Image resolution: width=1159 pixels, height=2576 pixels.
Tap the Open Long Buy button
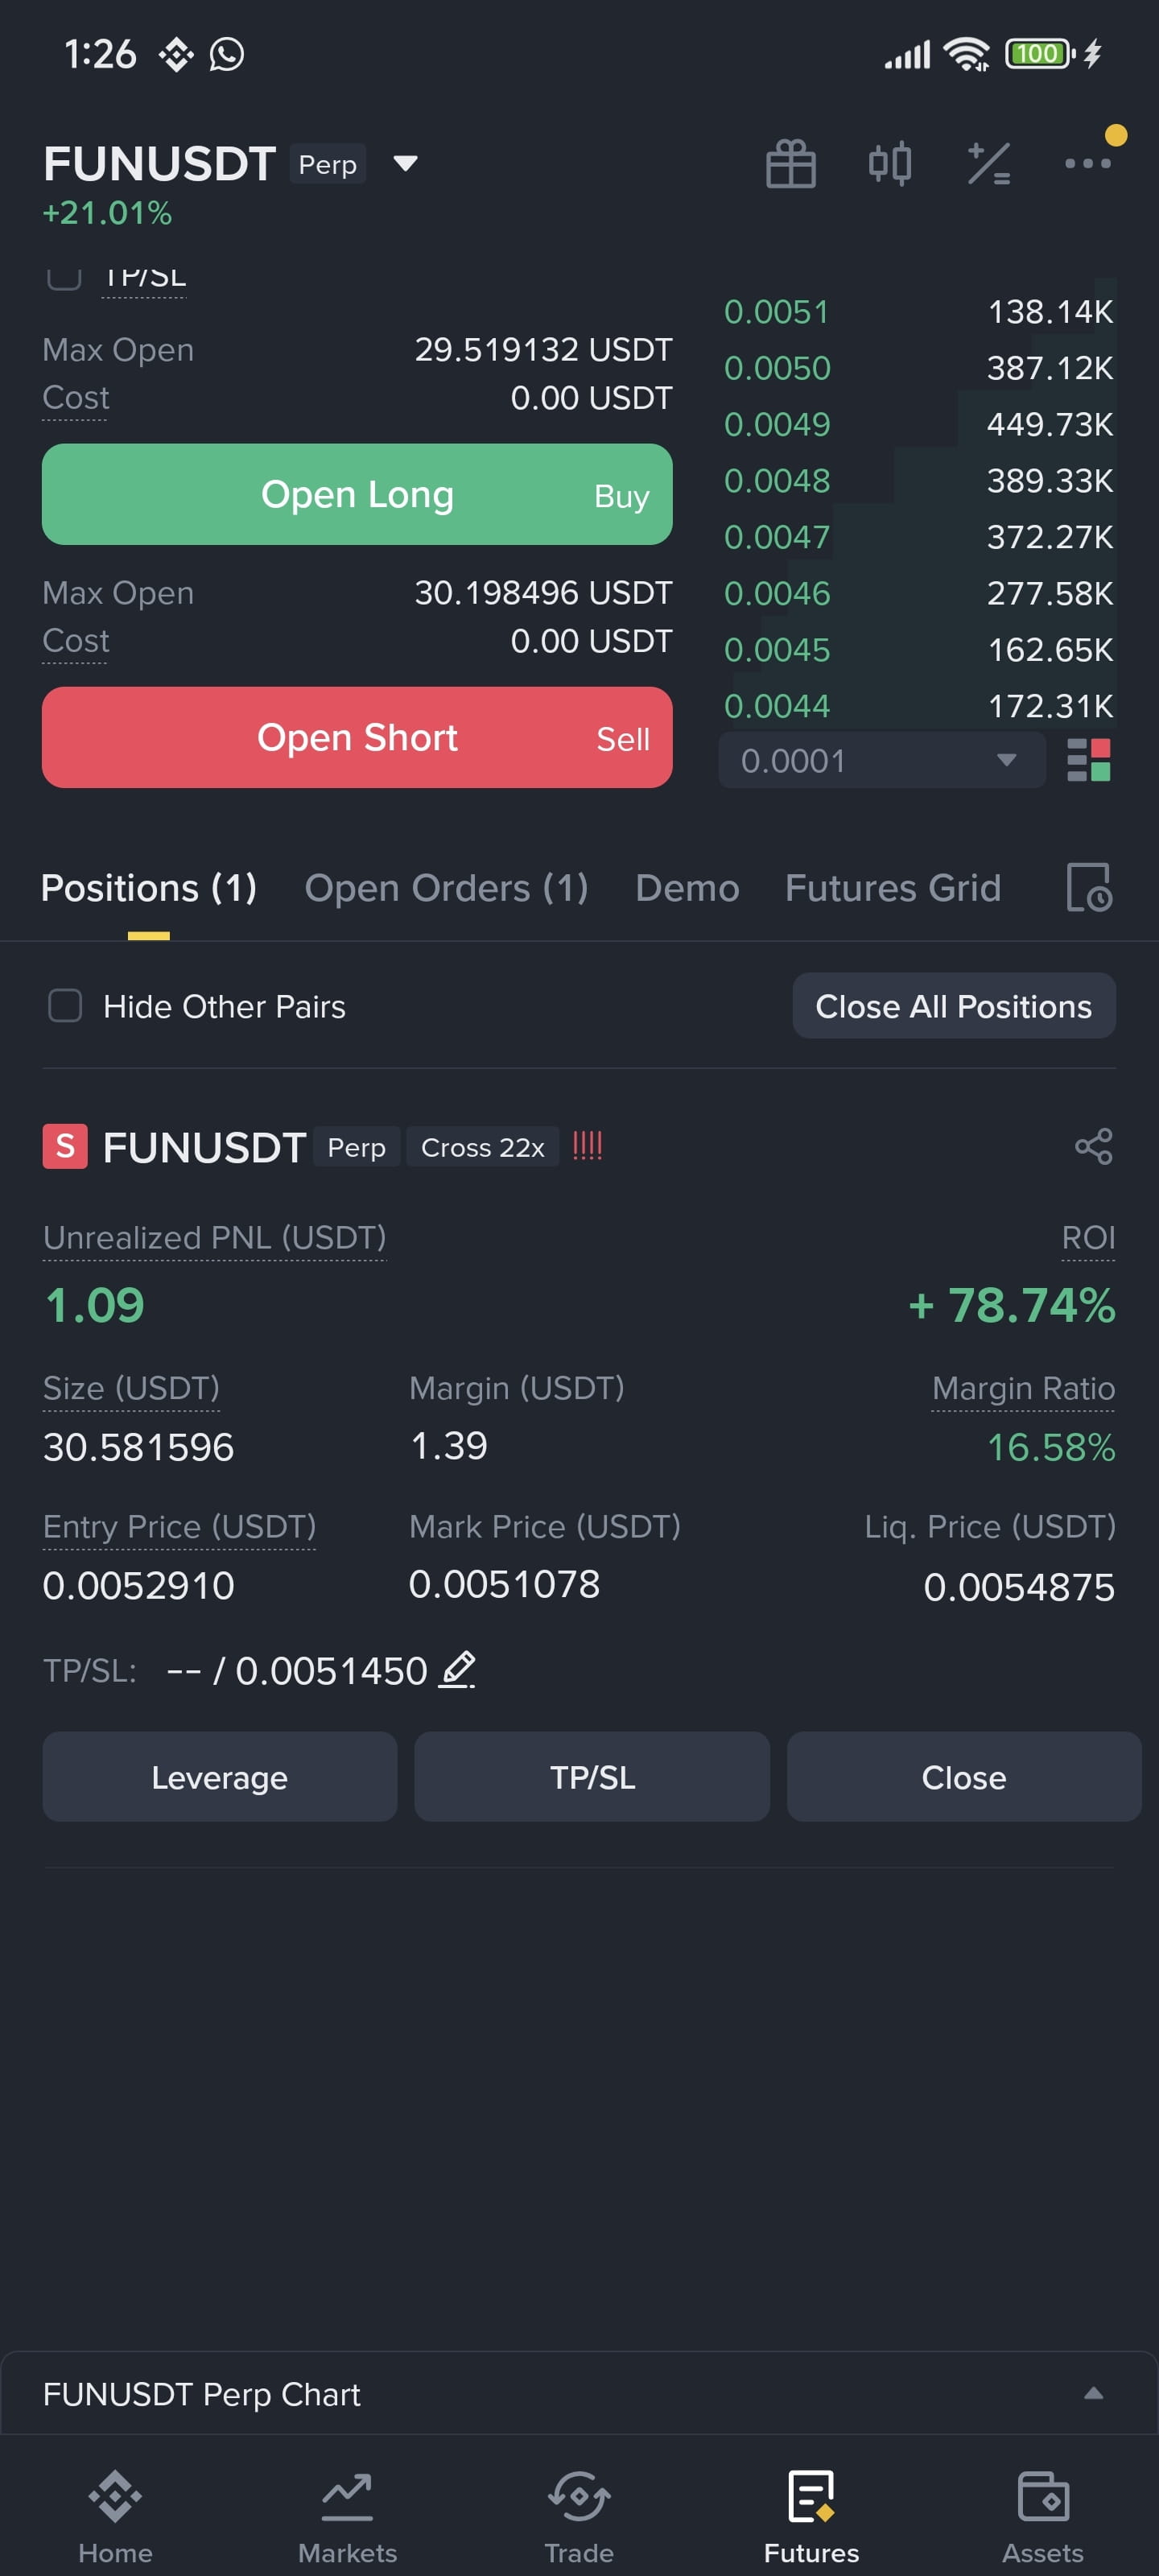(357, 494)
